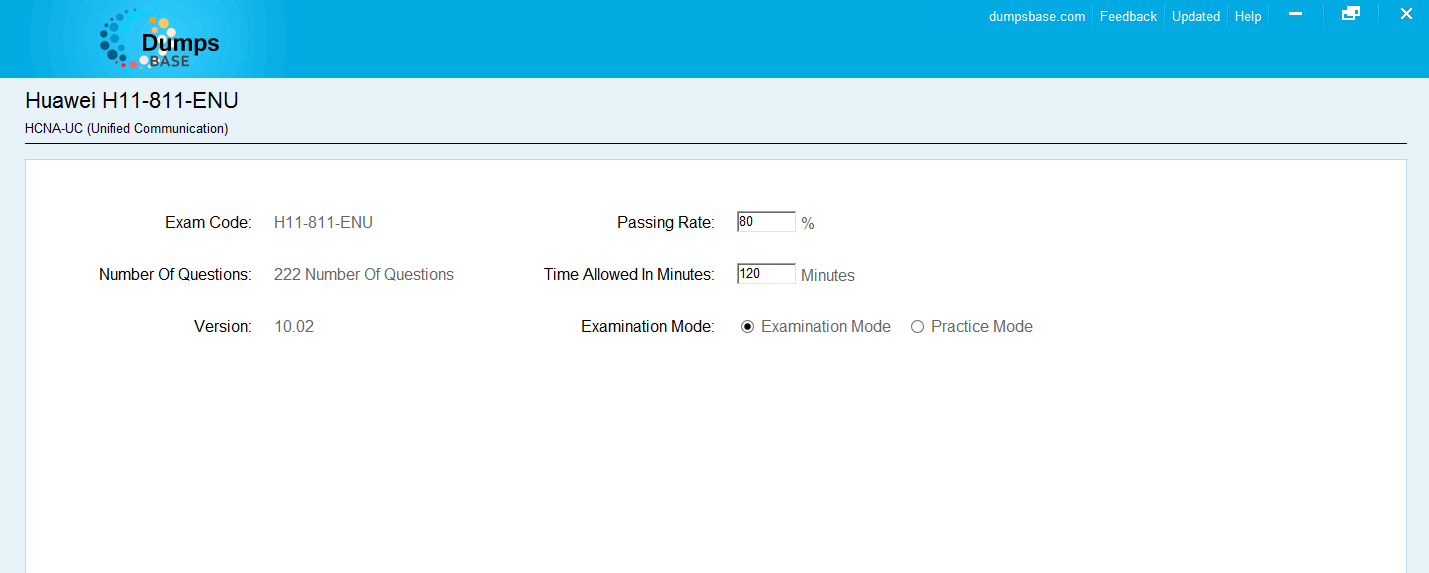Click the gray H11-811-ENU exam code value
Screen dimensions: 1429x573
323,223
